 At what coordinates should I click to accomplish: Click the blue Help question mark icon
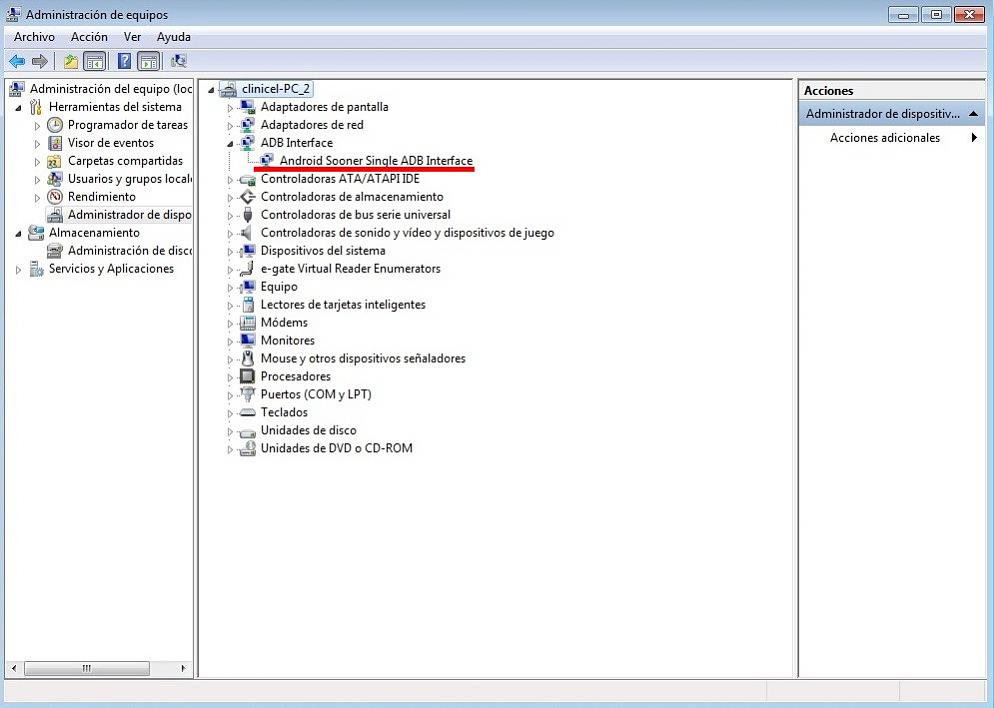(x=125, y=61)
